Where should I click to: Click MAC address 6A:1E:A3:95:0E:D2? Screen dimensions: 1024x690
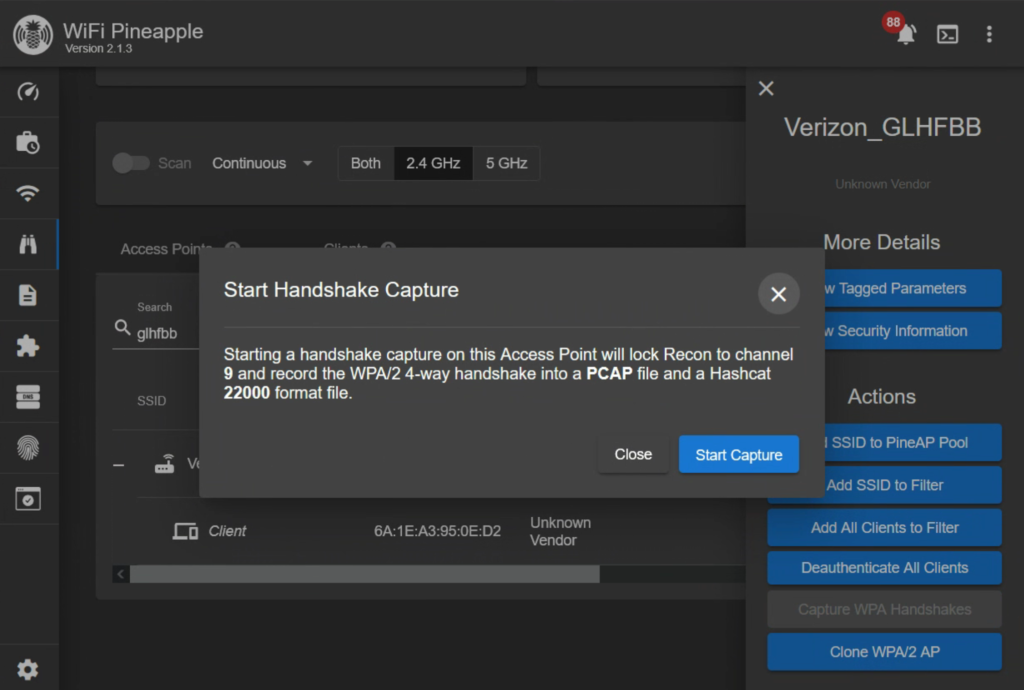[x=437, y=531]
